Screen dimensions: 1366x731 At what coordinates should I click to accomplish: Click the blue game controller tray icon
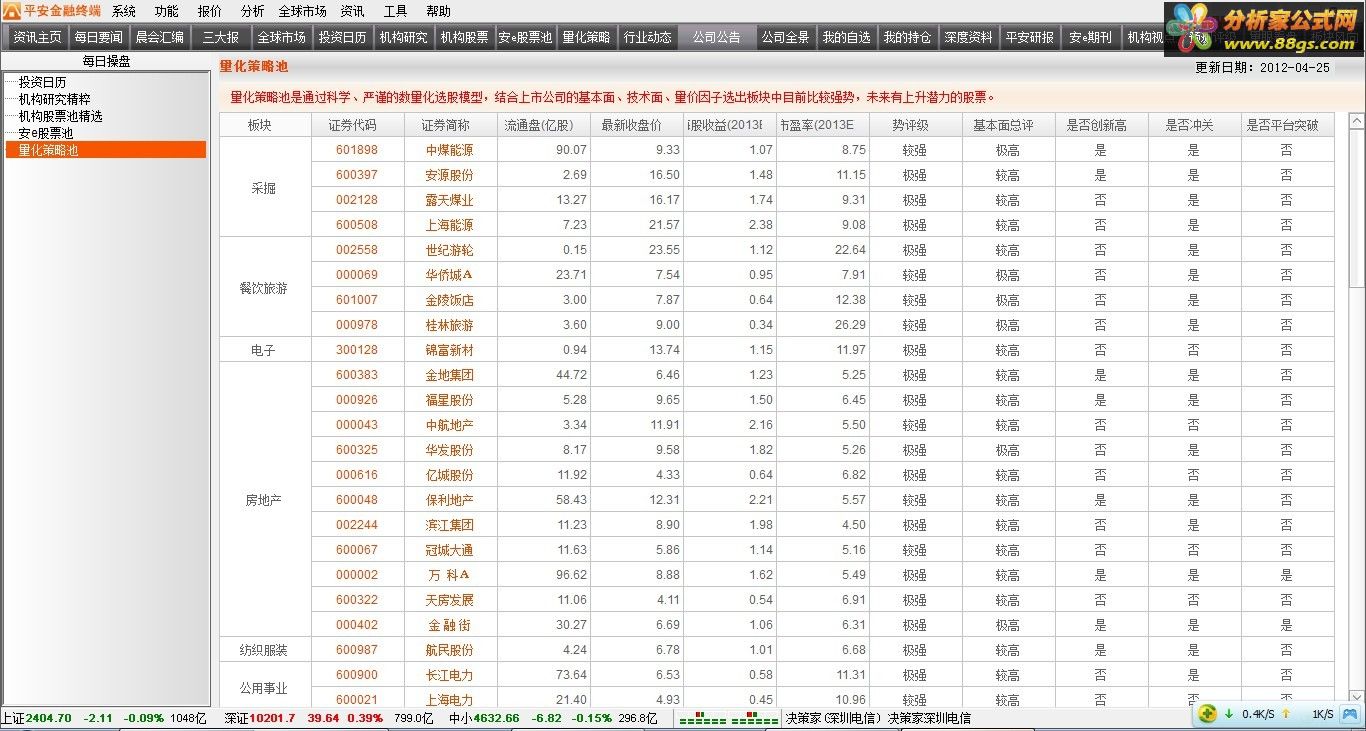point(1350,715)
